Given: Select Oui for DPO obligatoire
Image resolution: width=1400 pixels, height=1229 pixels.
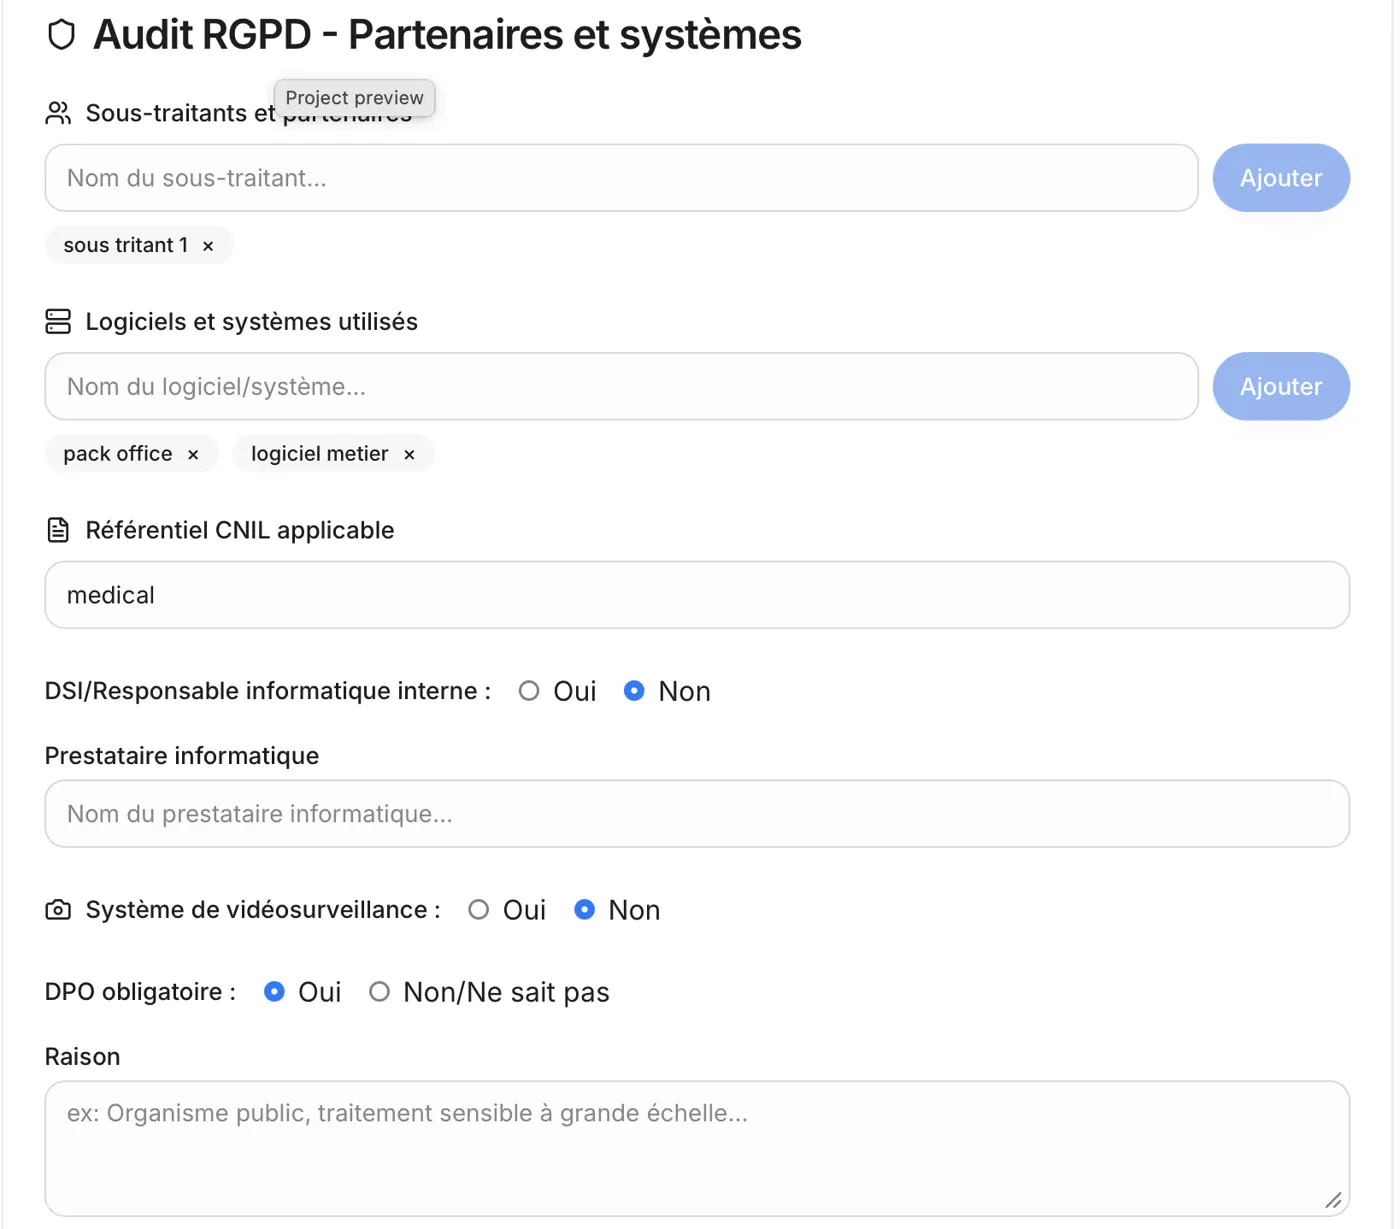Looking at the screenshot, I should [x=274, y=992].
